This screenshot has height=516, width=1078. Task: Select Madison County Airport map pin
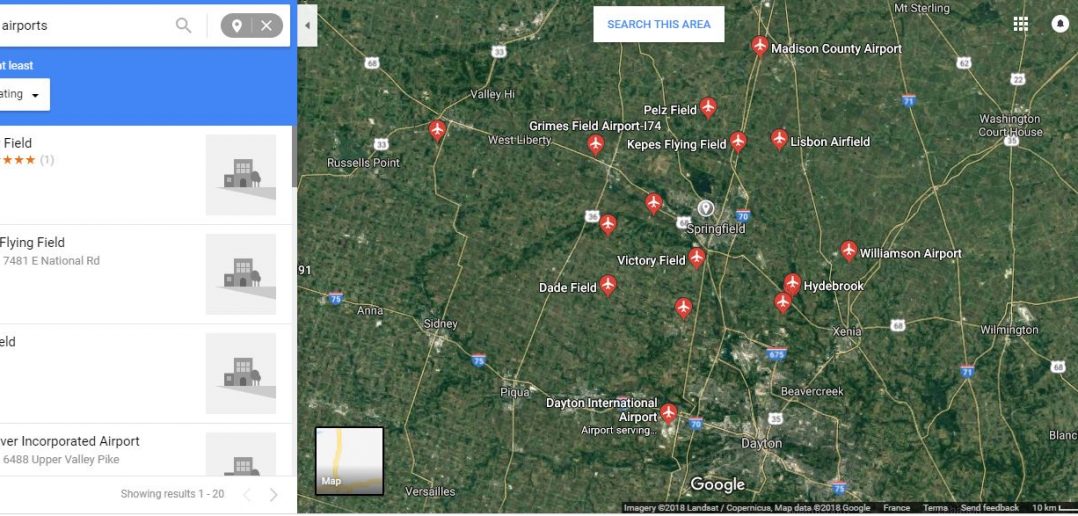coord(760,46)
